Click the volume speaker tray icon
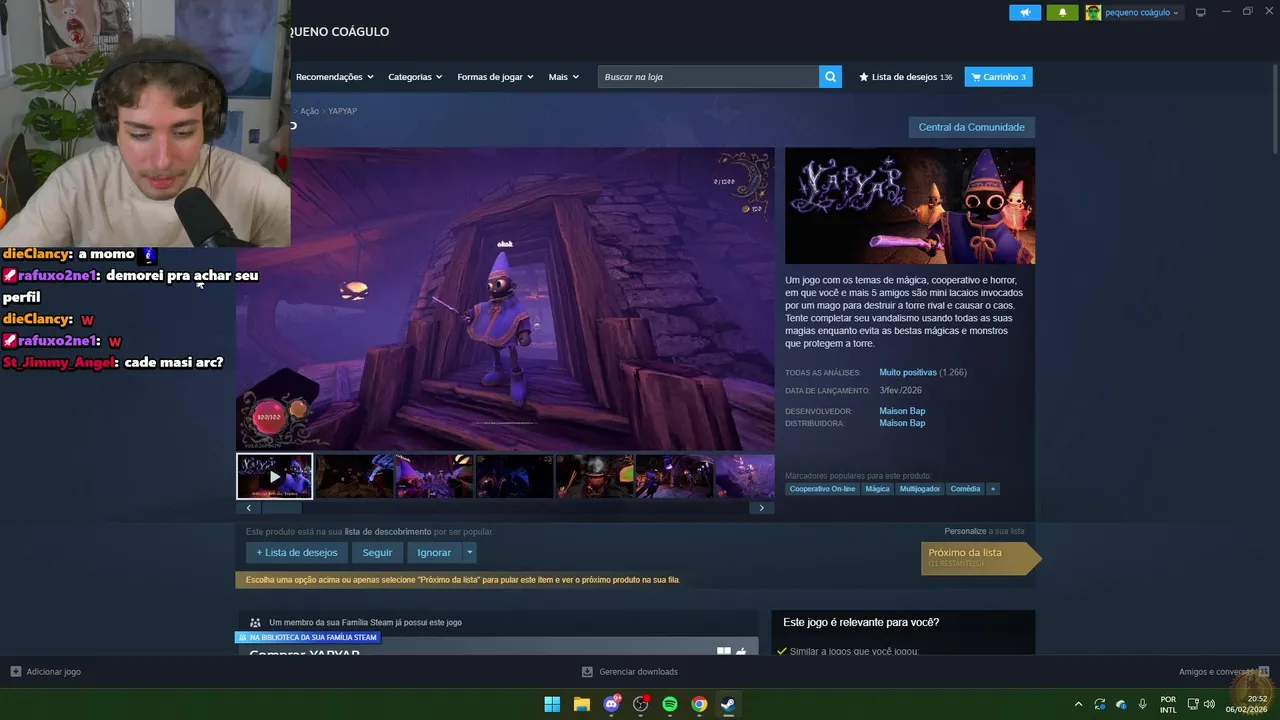The width and height of the screenshot is (1280, 720). click(x=1210, y=704)
